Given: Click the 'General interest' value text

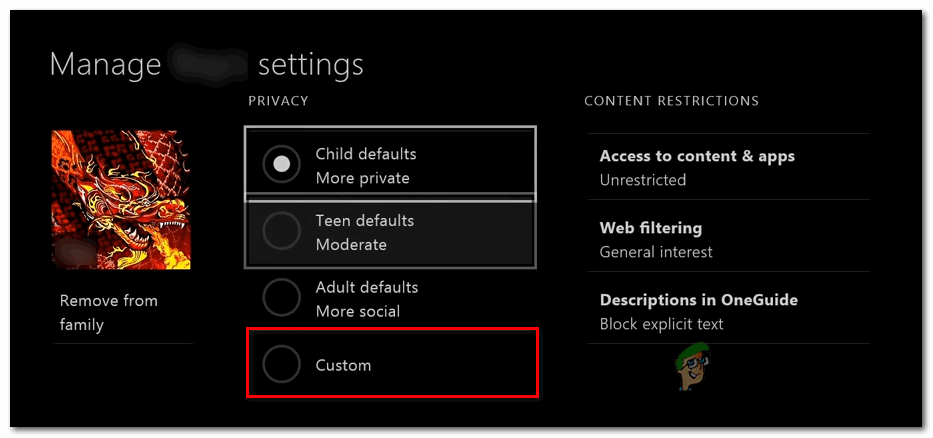Looking at the screenshot, I should coord(656,252).
